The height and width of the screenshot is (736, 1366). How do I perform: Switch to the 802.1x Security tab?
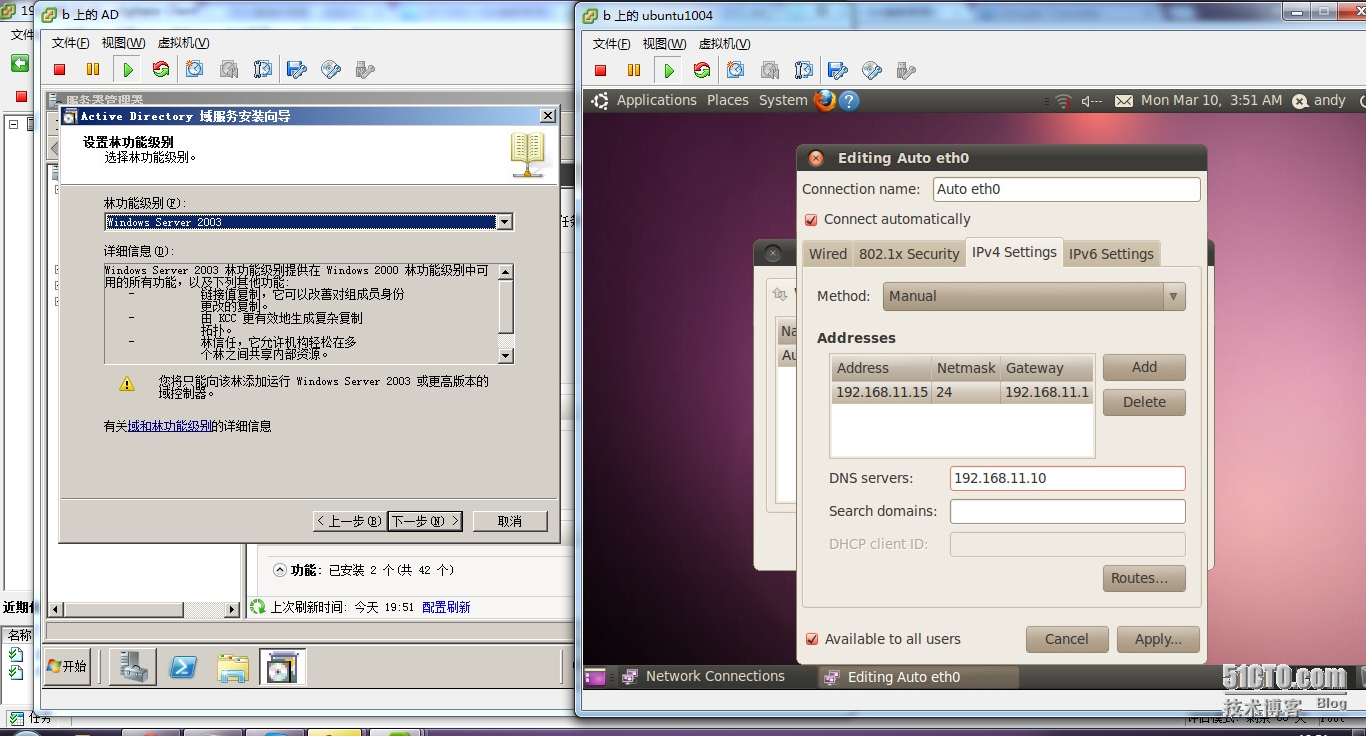point(909,254)
